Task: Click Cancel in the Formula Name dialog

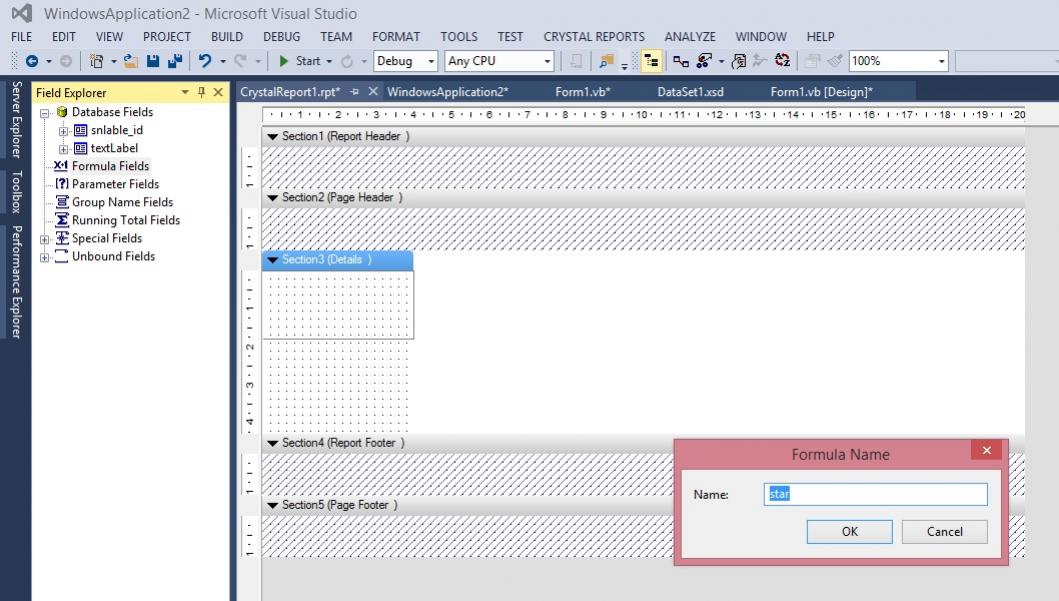Action: (x=944, y=531)
